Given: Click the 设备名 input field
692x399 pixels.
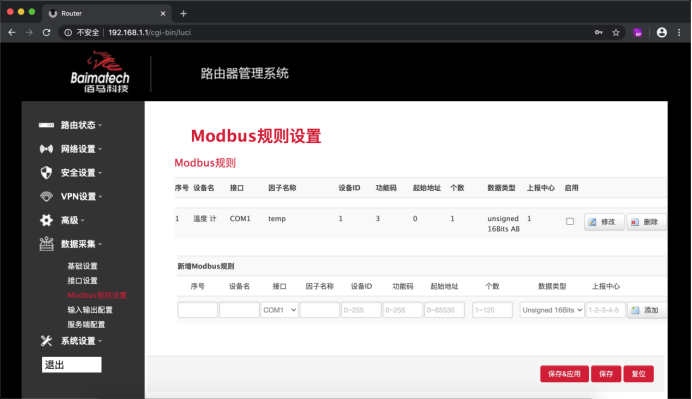Looking at the screenshot, I should (x=239, y=310).
